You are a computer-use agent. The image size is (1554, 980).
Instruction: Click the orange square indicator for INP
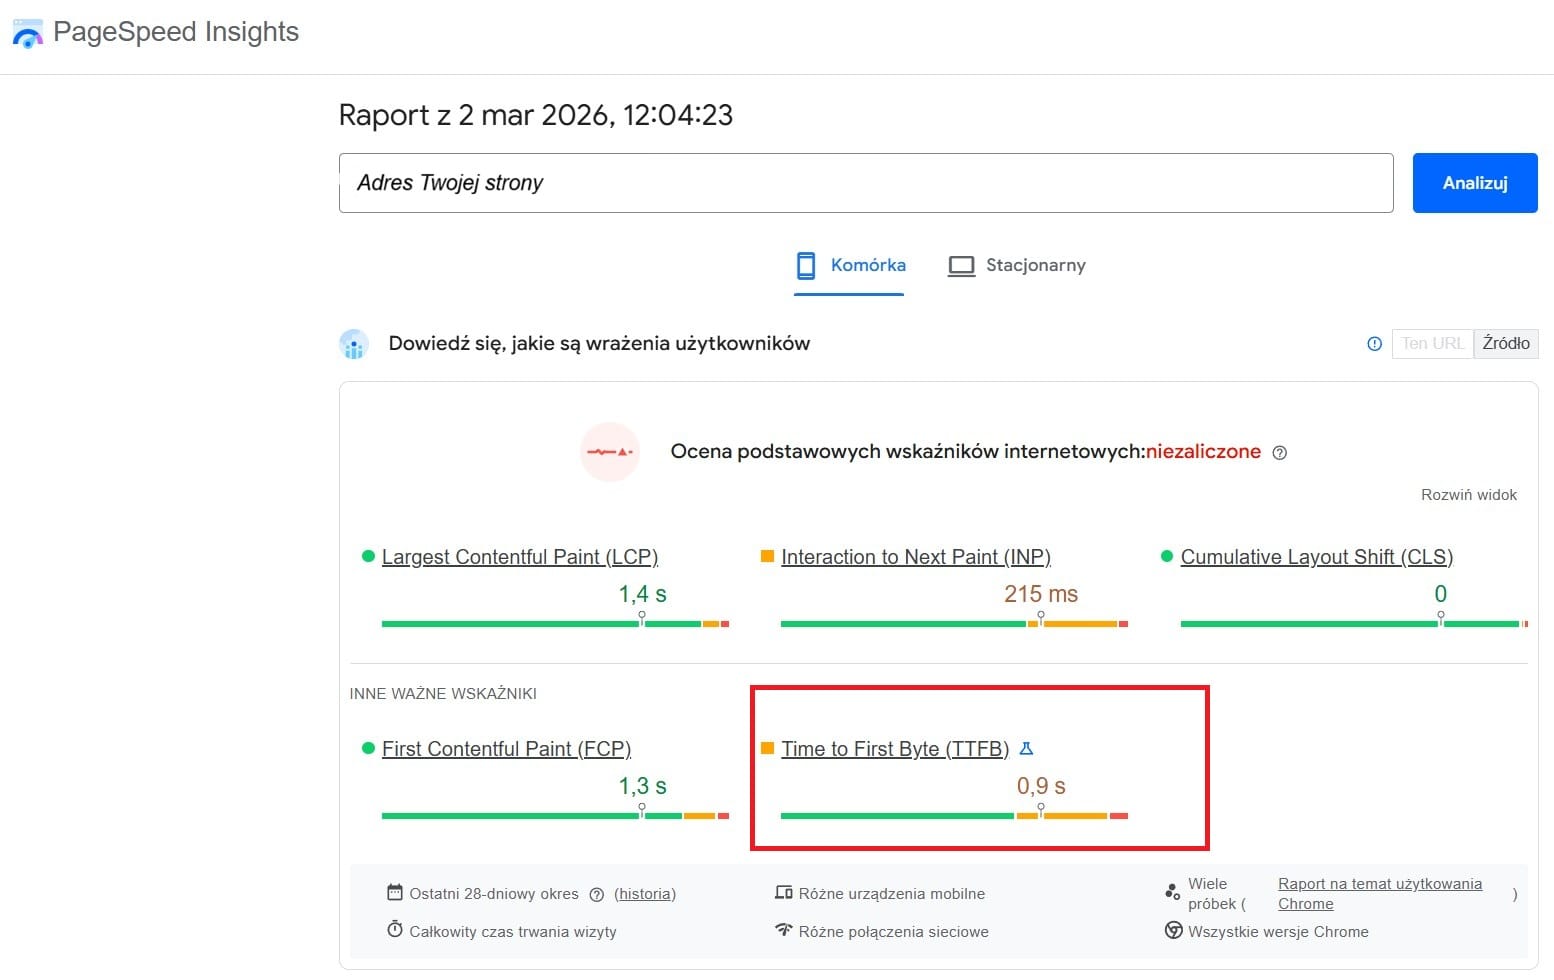767,556
